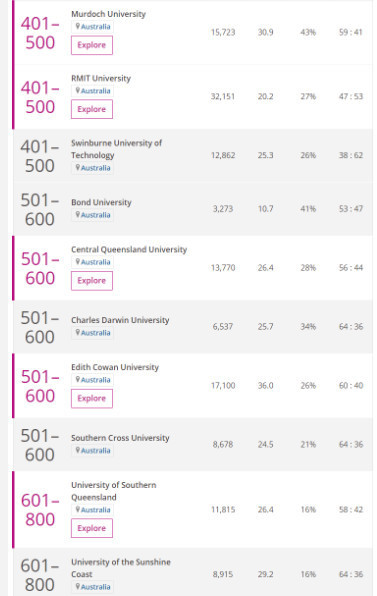Open the Southern Cross University name link
Image resolution: width=377 pixels, height=596 pixels.
[x=120, y=438]
